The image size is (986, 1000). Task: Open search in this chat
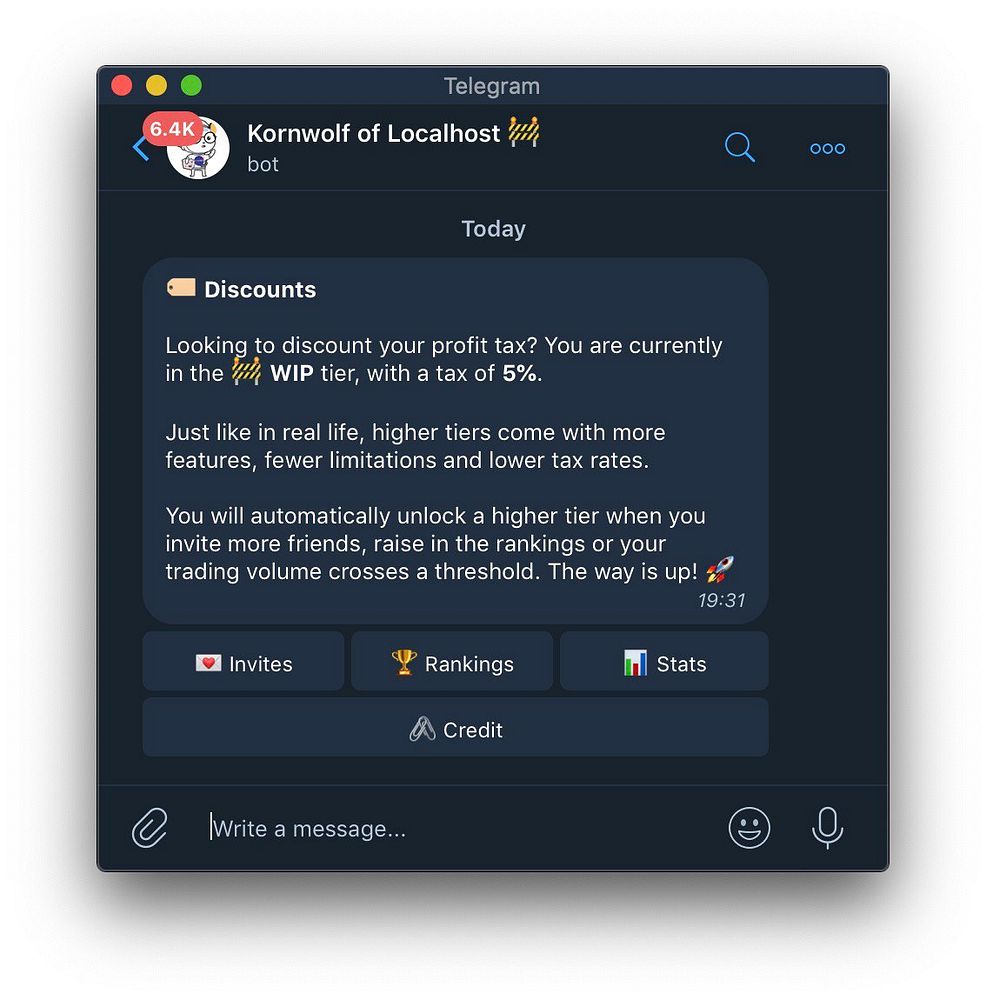point(740,147)
